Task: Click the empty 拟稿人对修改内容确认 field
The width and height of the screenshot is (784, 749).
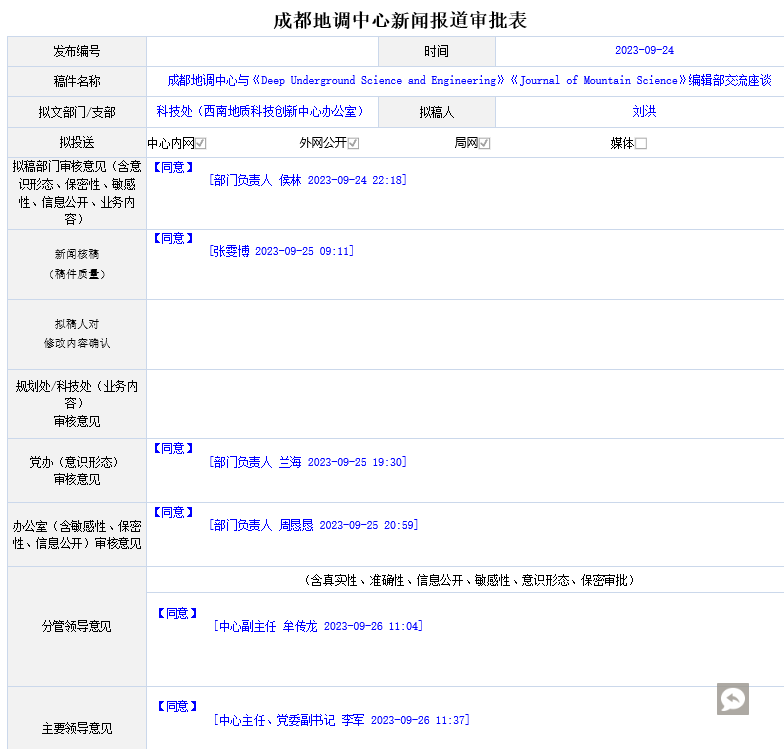Action: [x=465, y=334]
